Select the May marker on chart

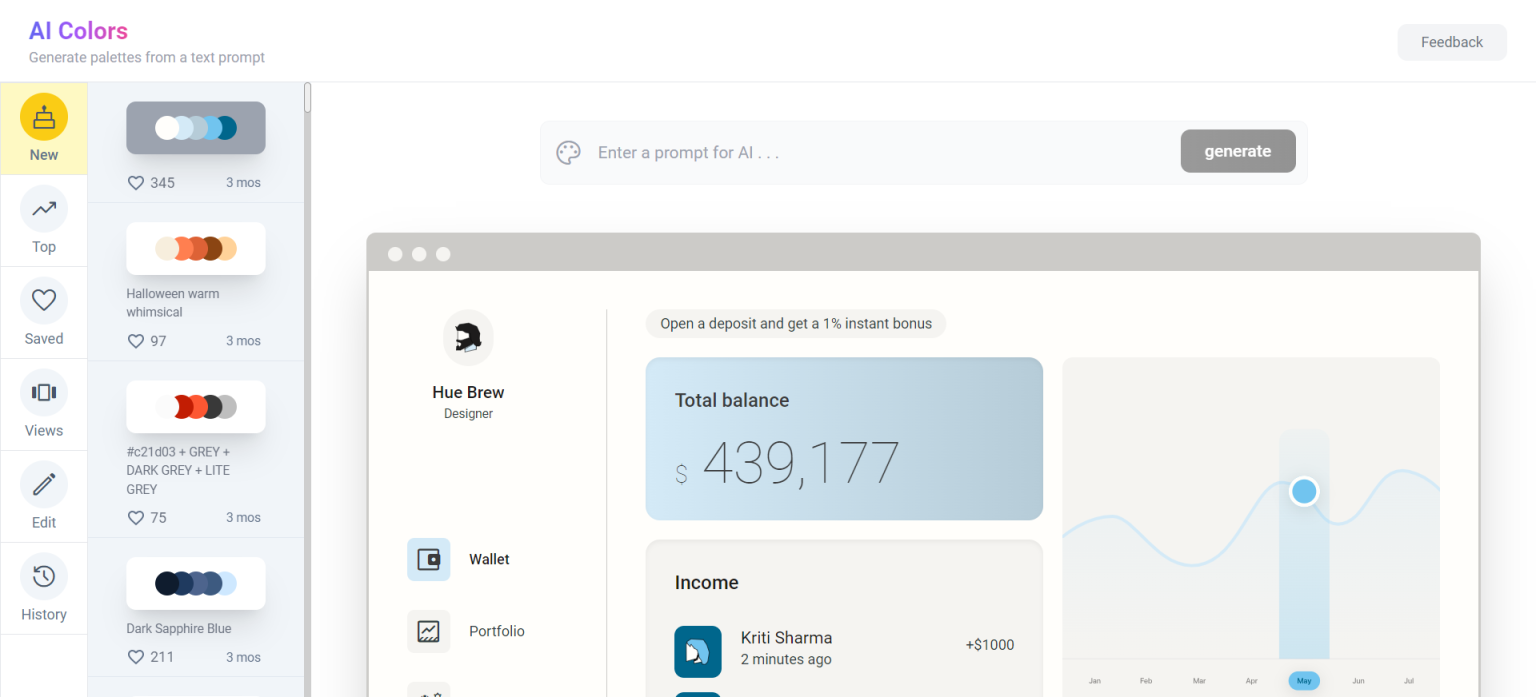coord(1303,681)
